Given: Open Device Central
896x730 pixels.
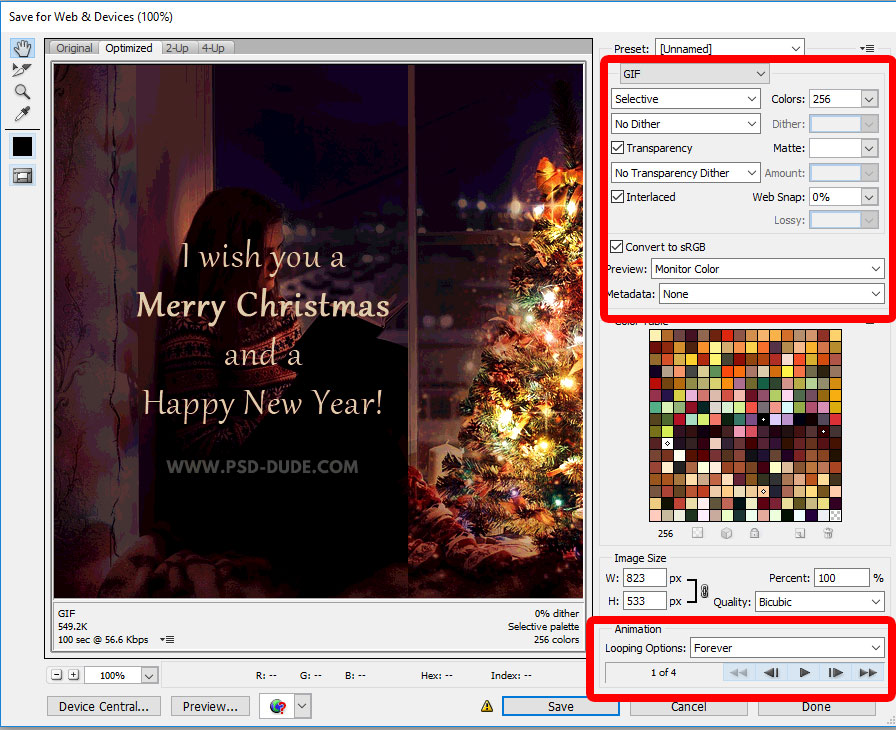Looking at the screenshot, I should 103,706.
